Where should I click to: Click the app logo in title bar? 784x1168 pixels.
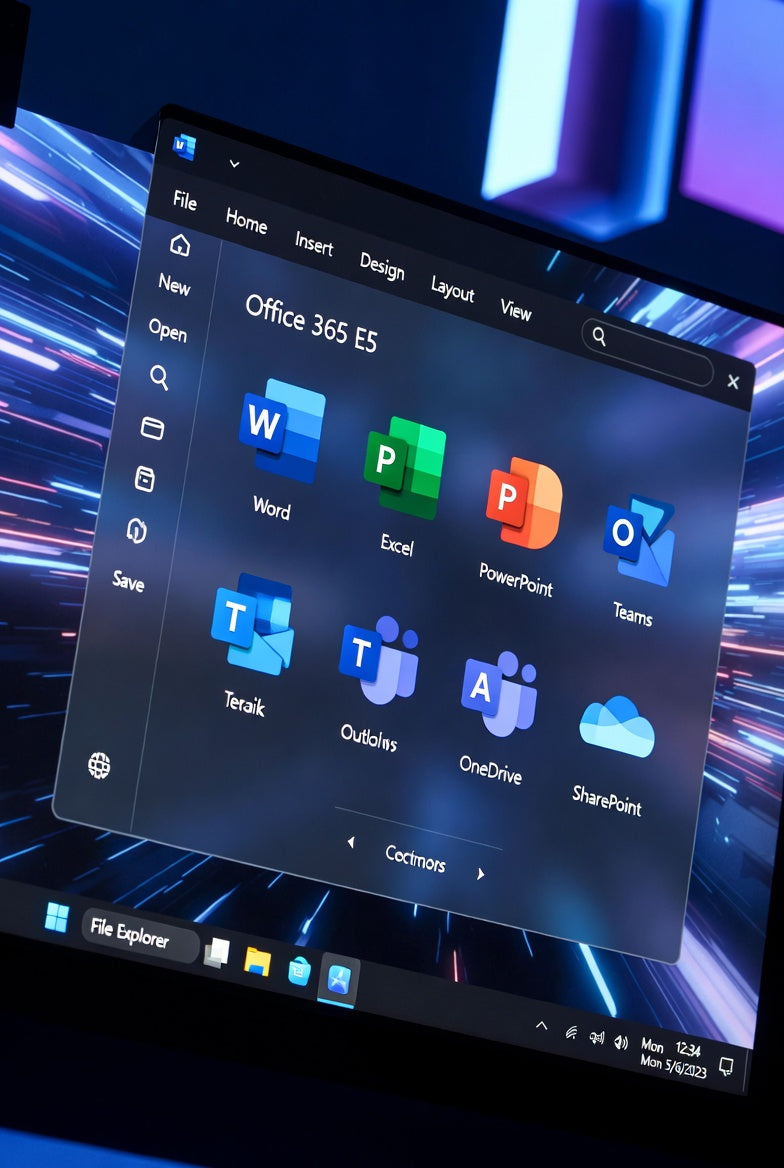(184, 146)
